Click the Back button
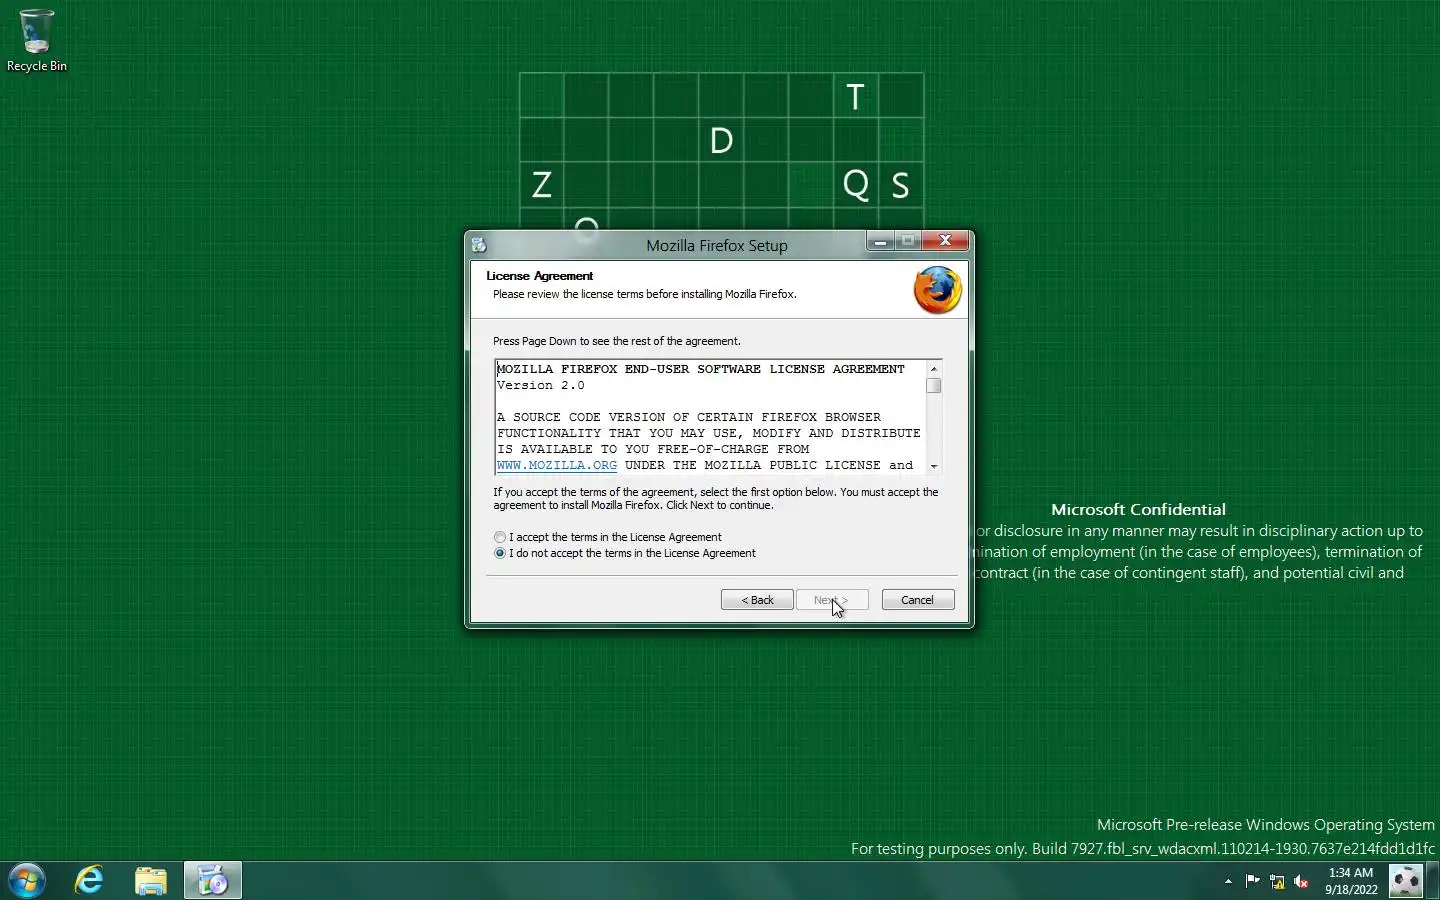Viewport: 1440px width, 900px height. pyautogui.click(x=757, y=600)
